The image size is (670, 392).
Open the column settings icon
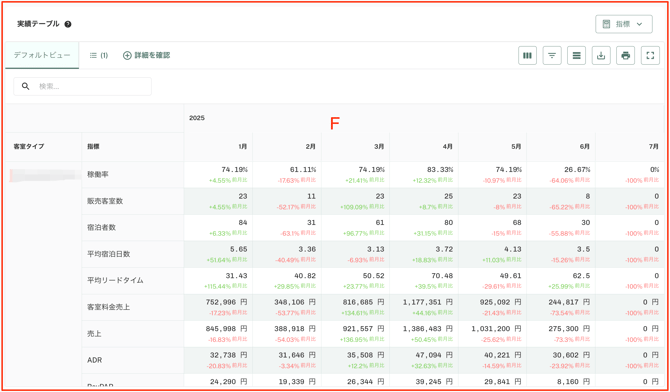coord(527,56)
